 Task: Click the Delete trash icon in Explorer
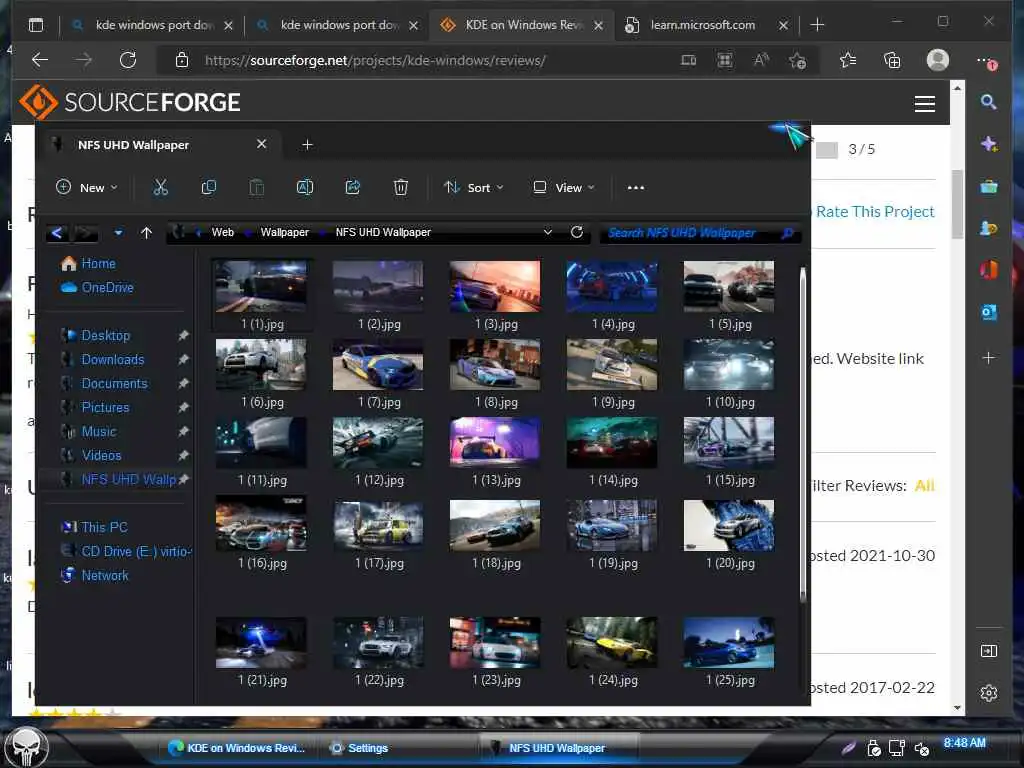pyautogui.click(x=400, y=187)
